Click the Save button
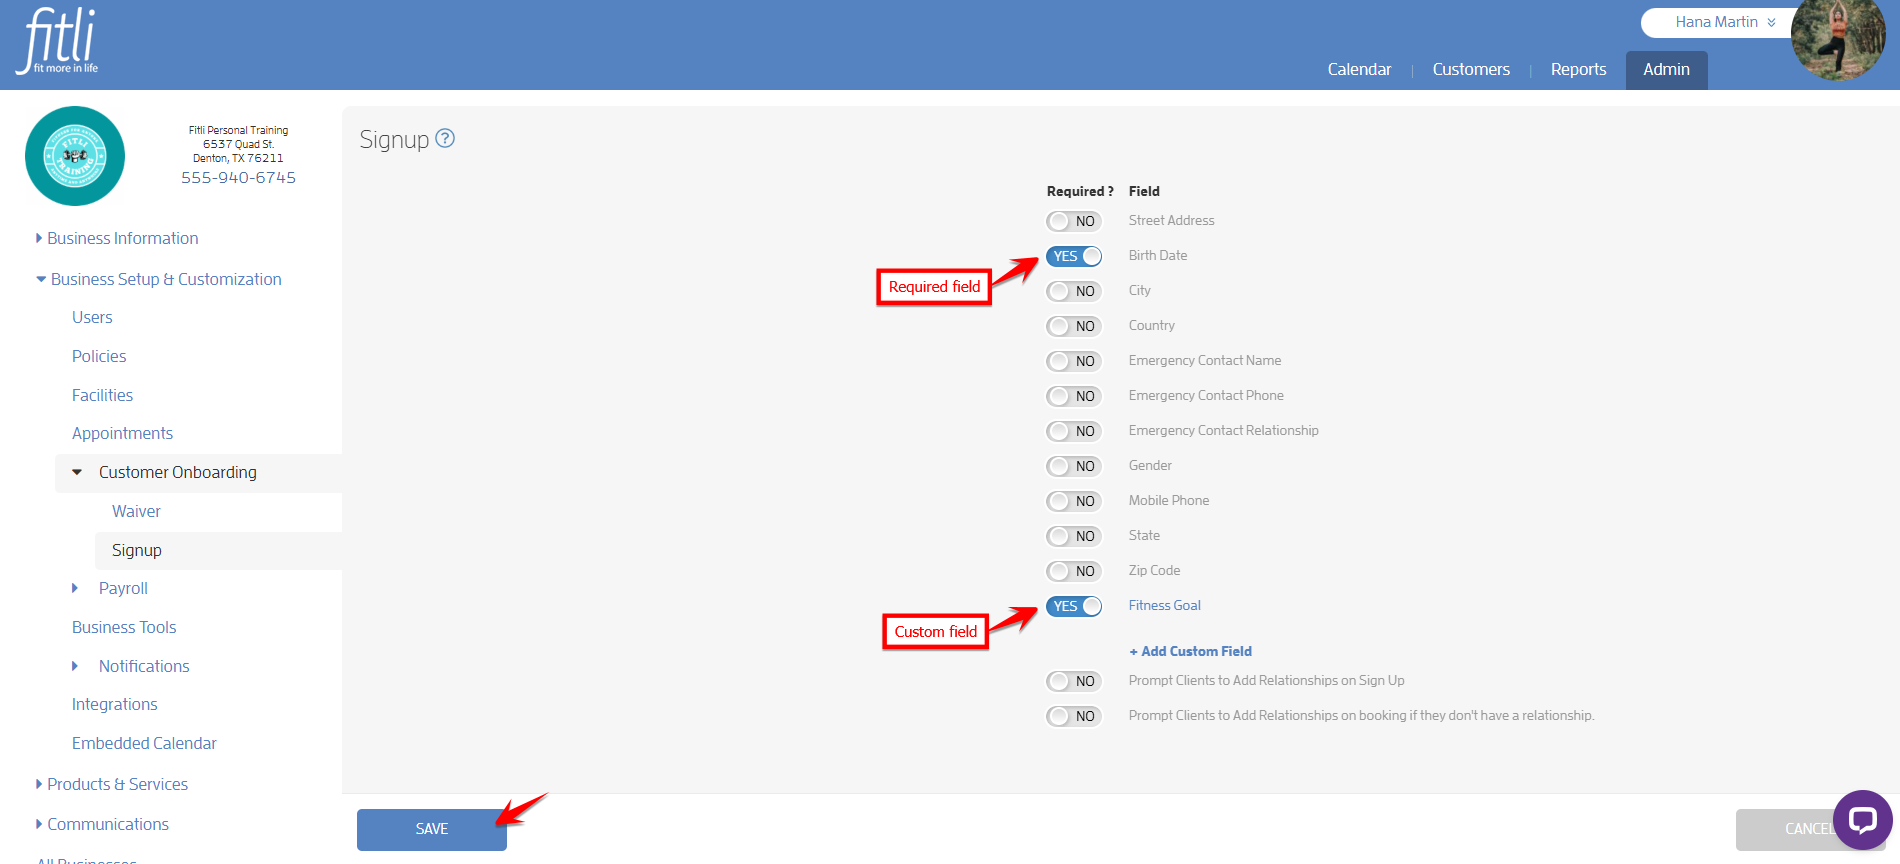Viewport: 1900px width, 864px height. pos(432,829)
